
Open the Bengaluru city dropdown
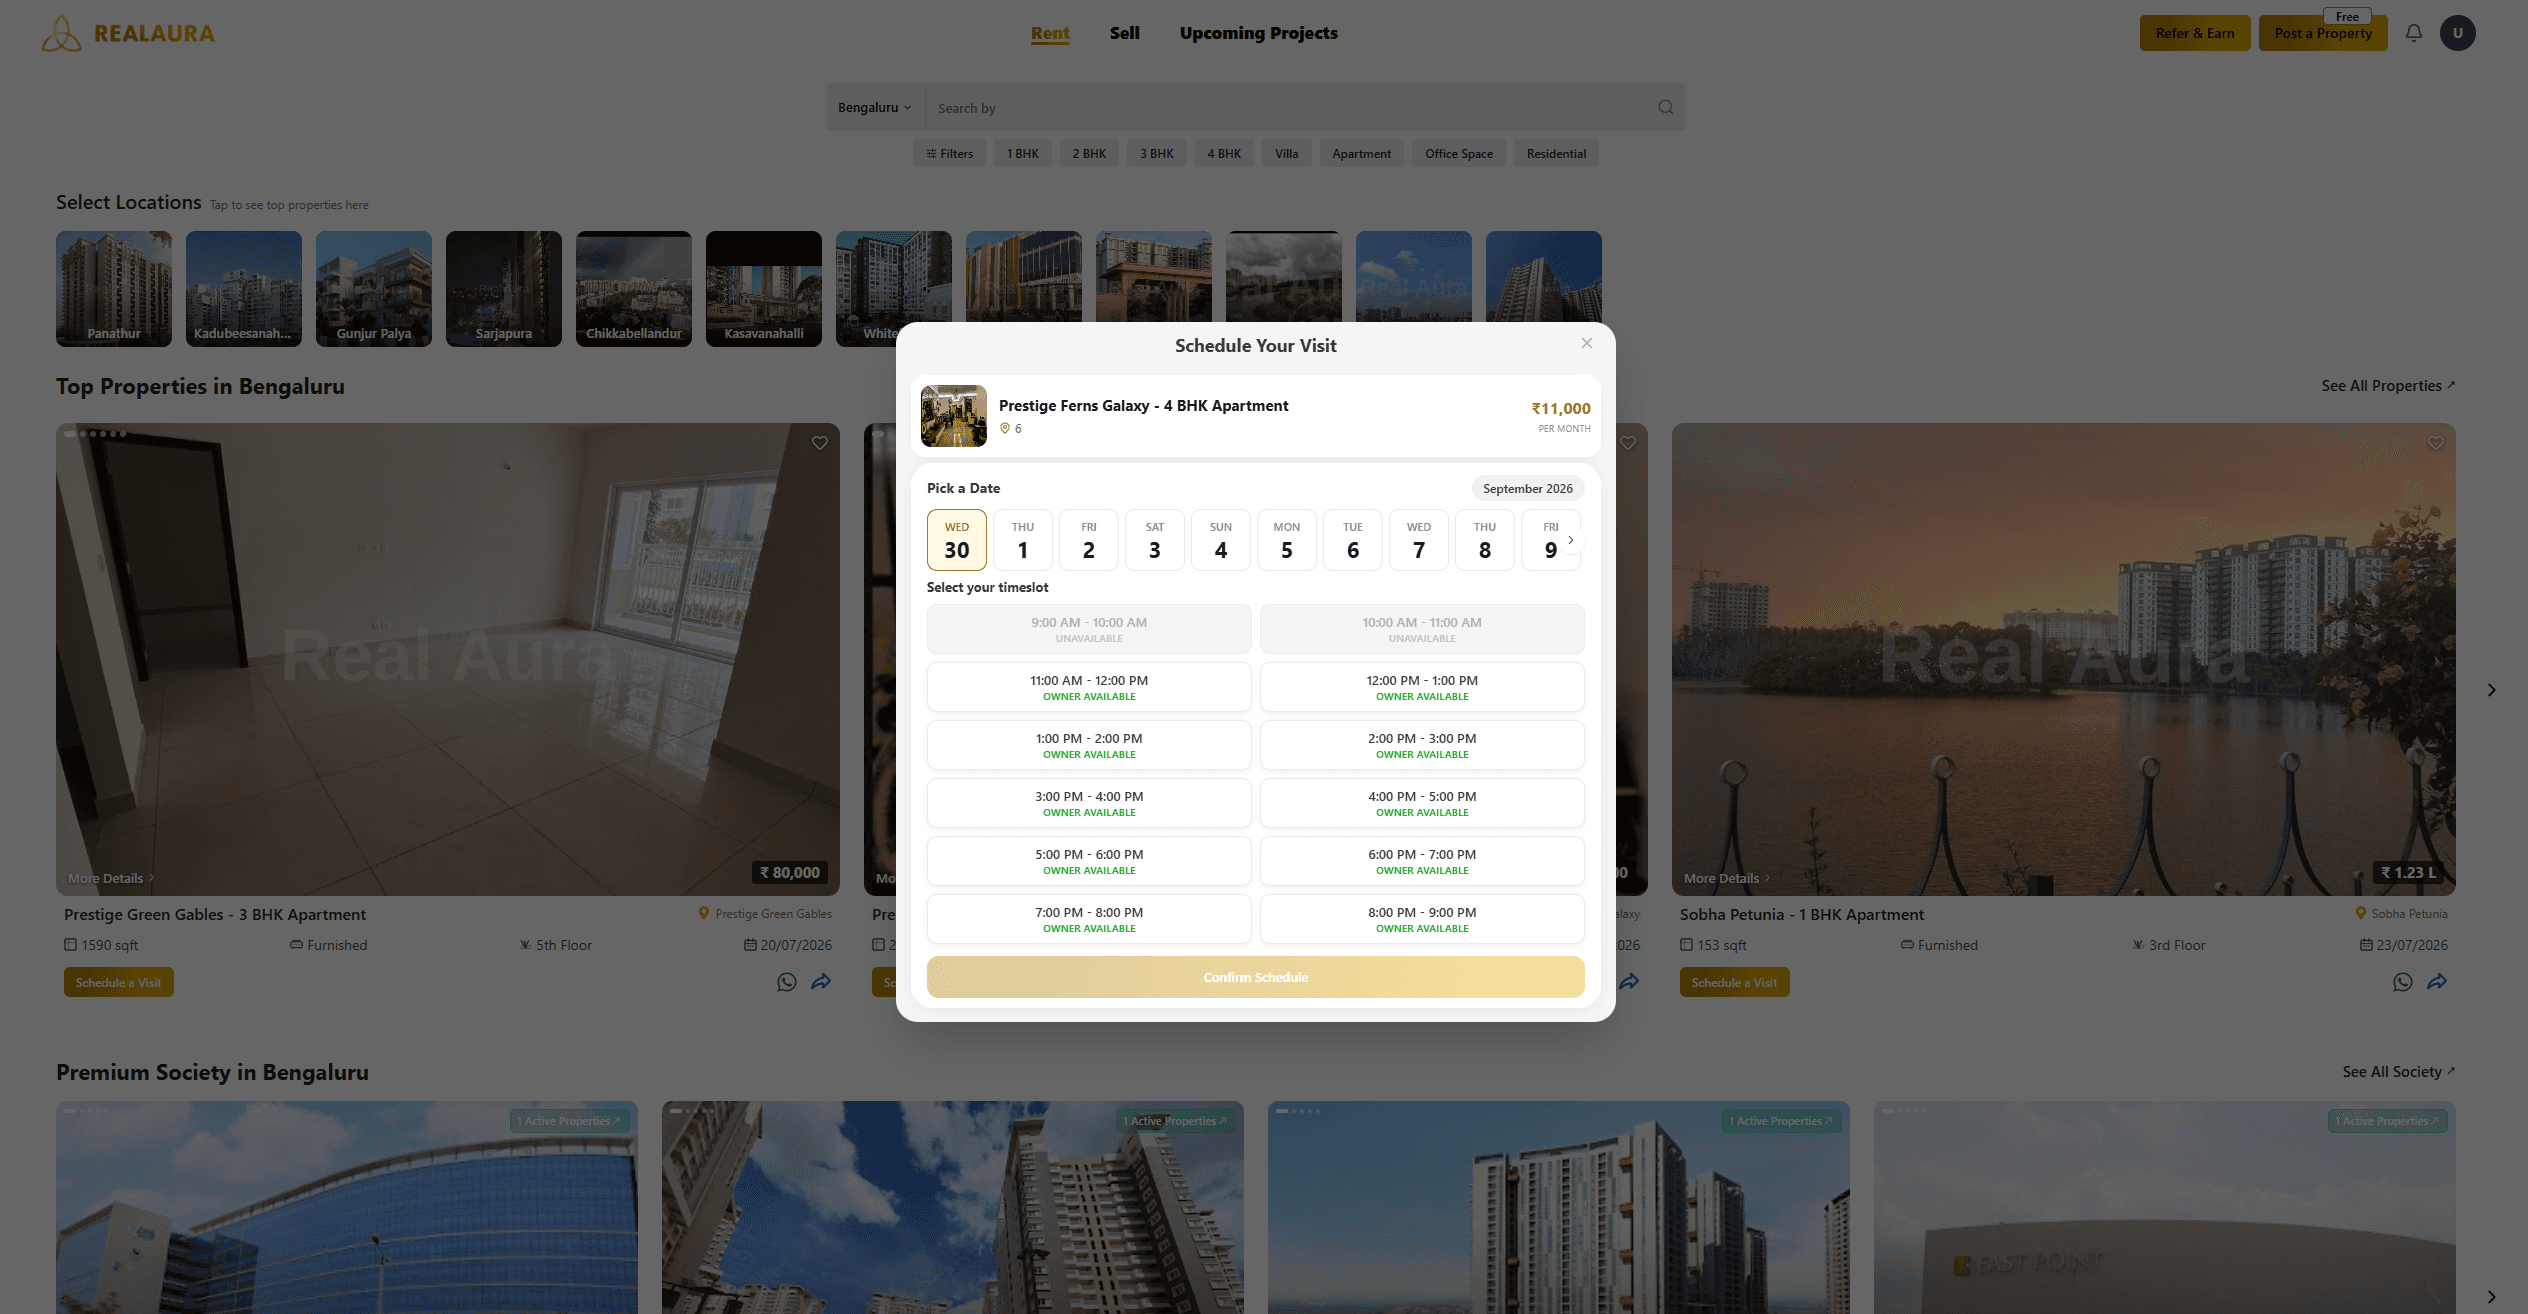pyautogui.click(x=874, y=107)
